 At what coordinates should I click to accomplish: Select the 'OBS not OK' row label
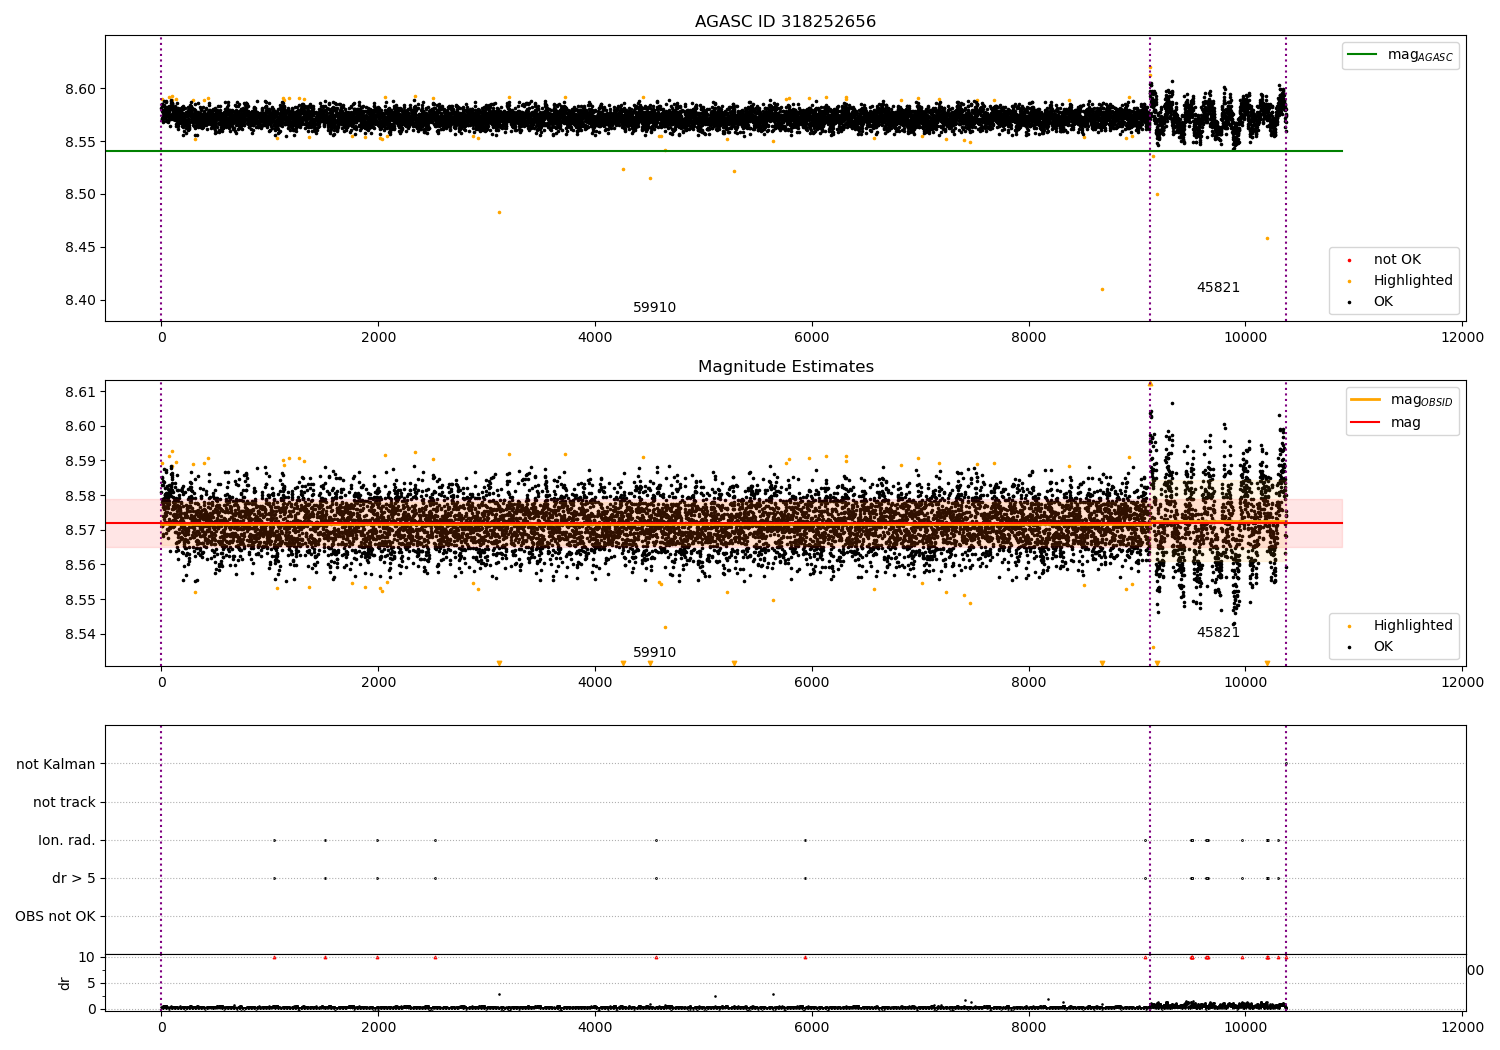point(56,917)
